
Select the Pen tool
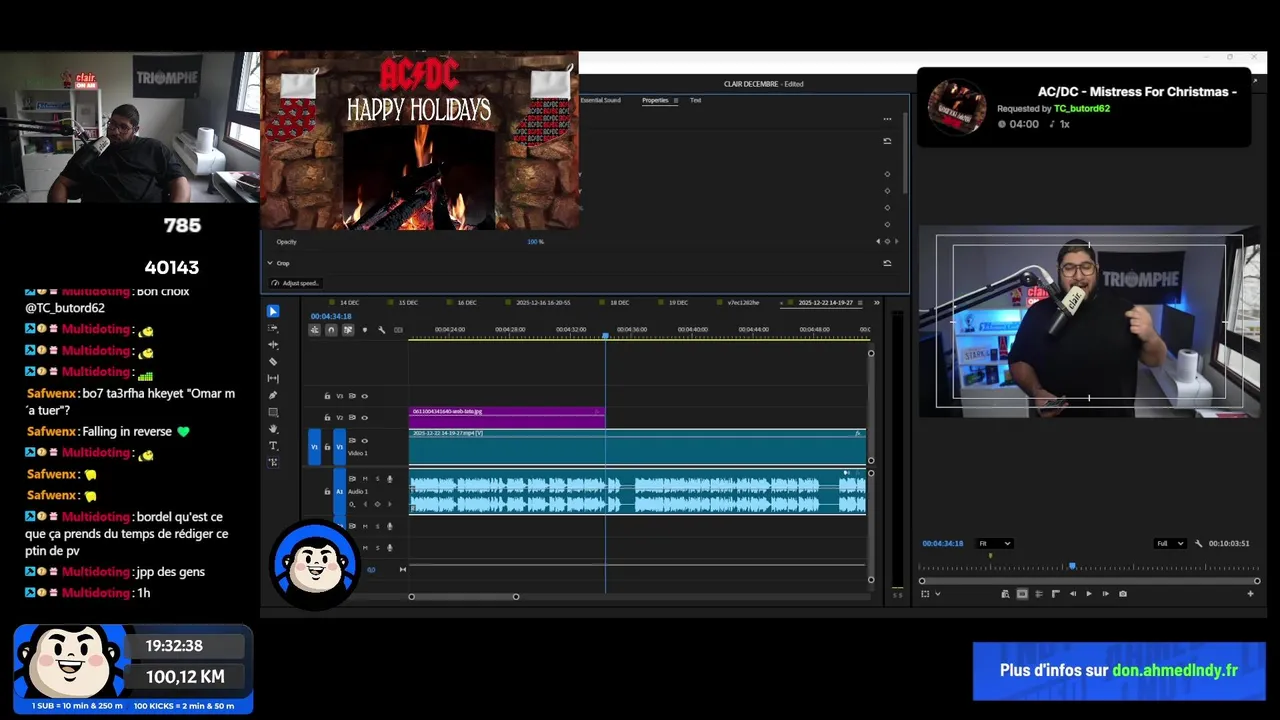pos(273,395)
